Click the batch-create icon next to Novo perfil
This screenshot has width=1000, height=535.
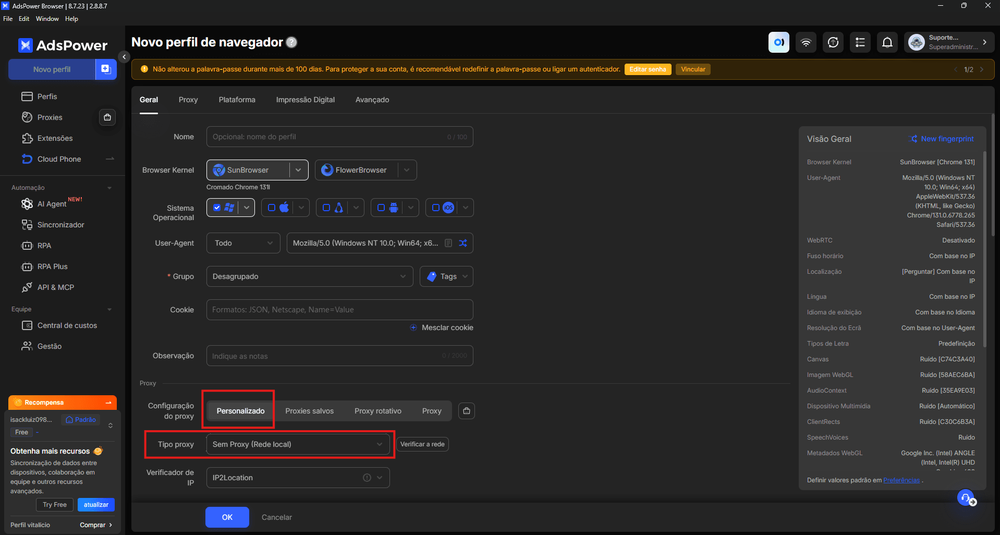106,69
